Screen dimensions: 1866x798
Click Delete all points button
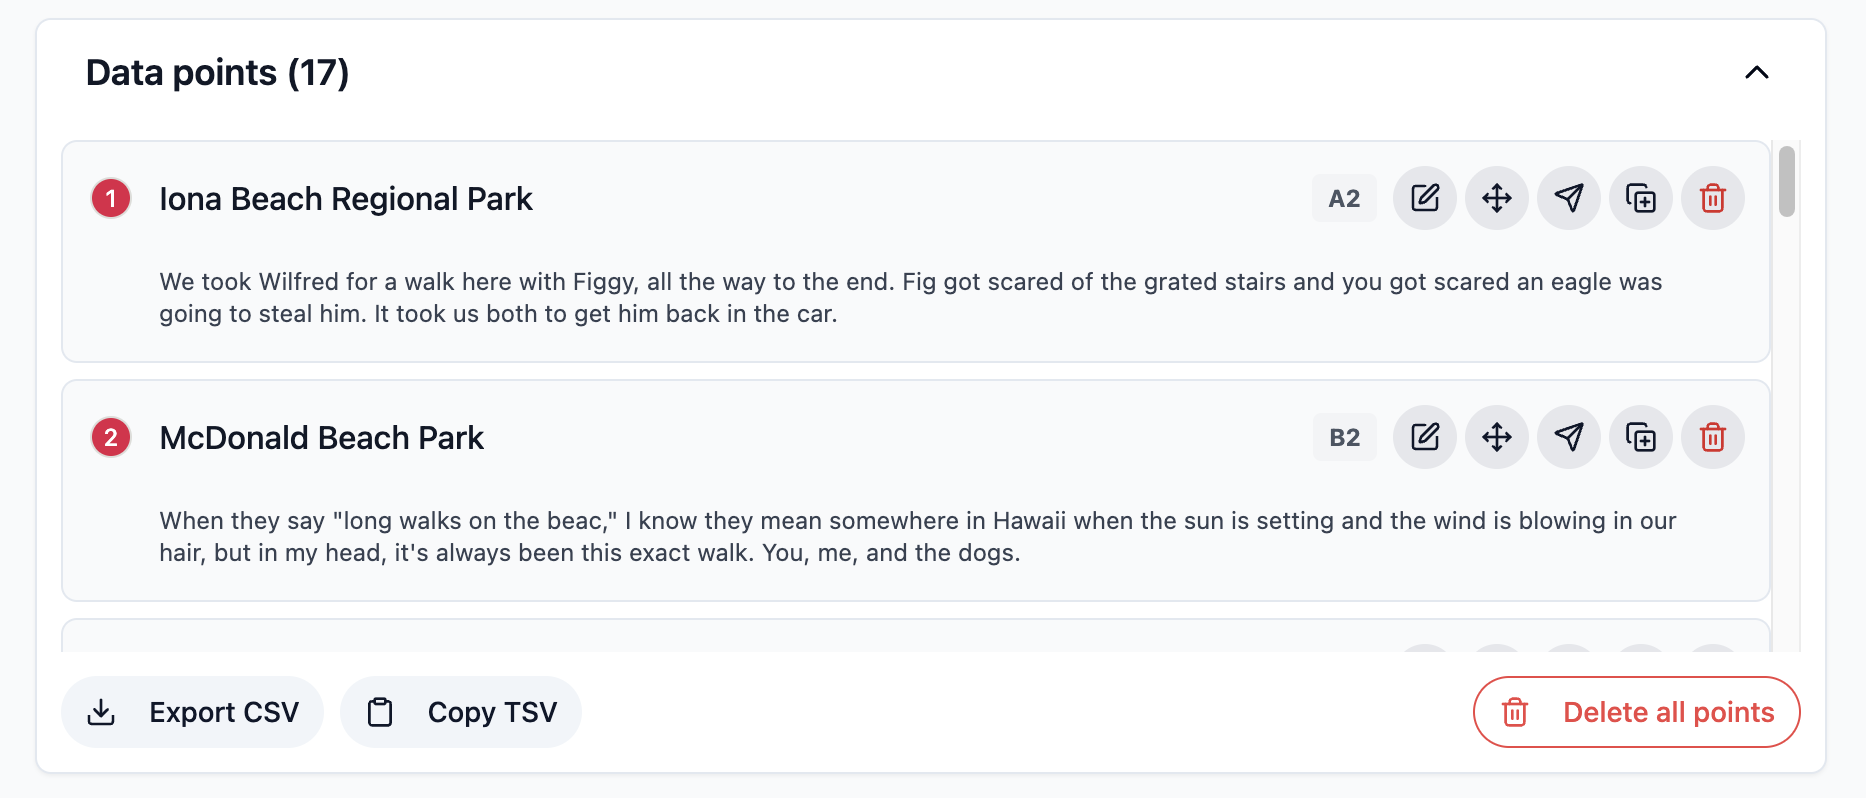coord(1637,712)
